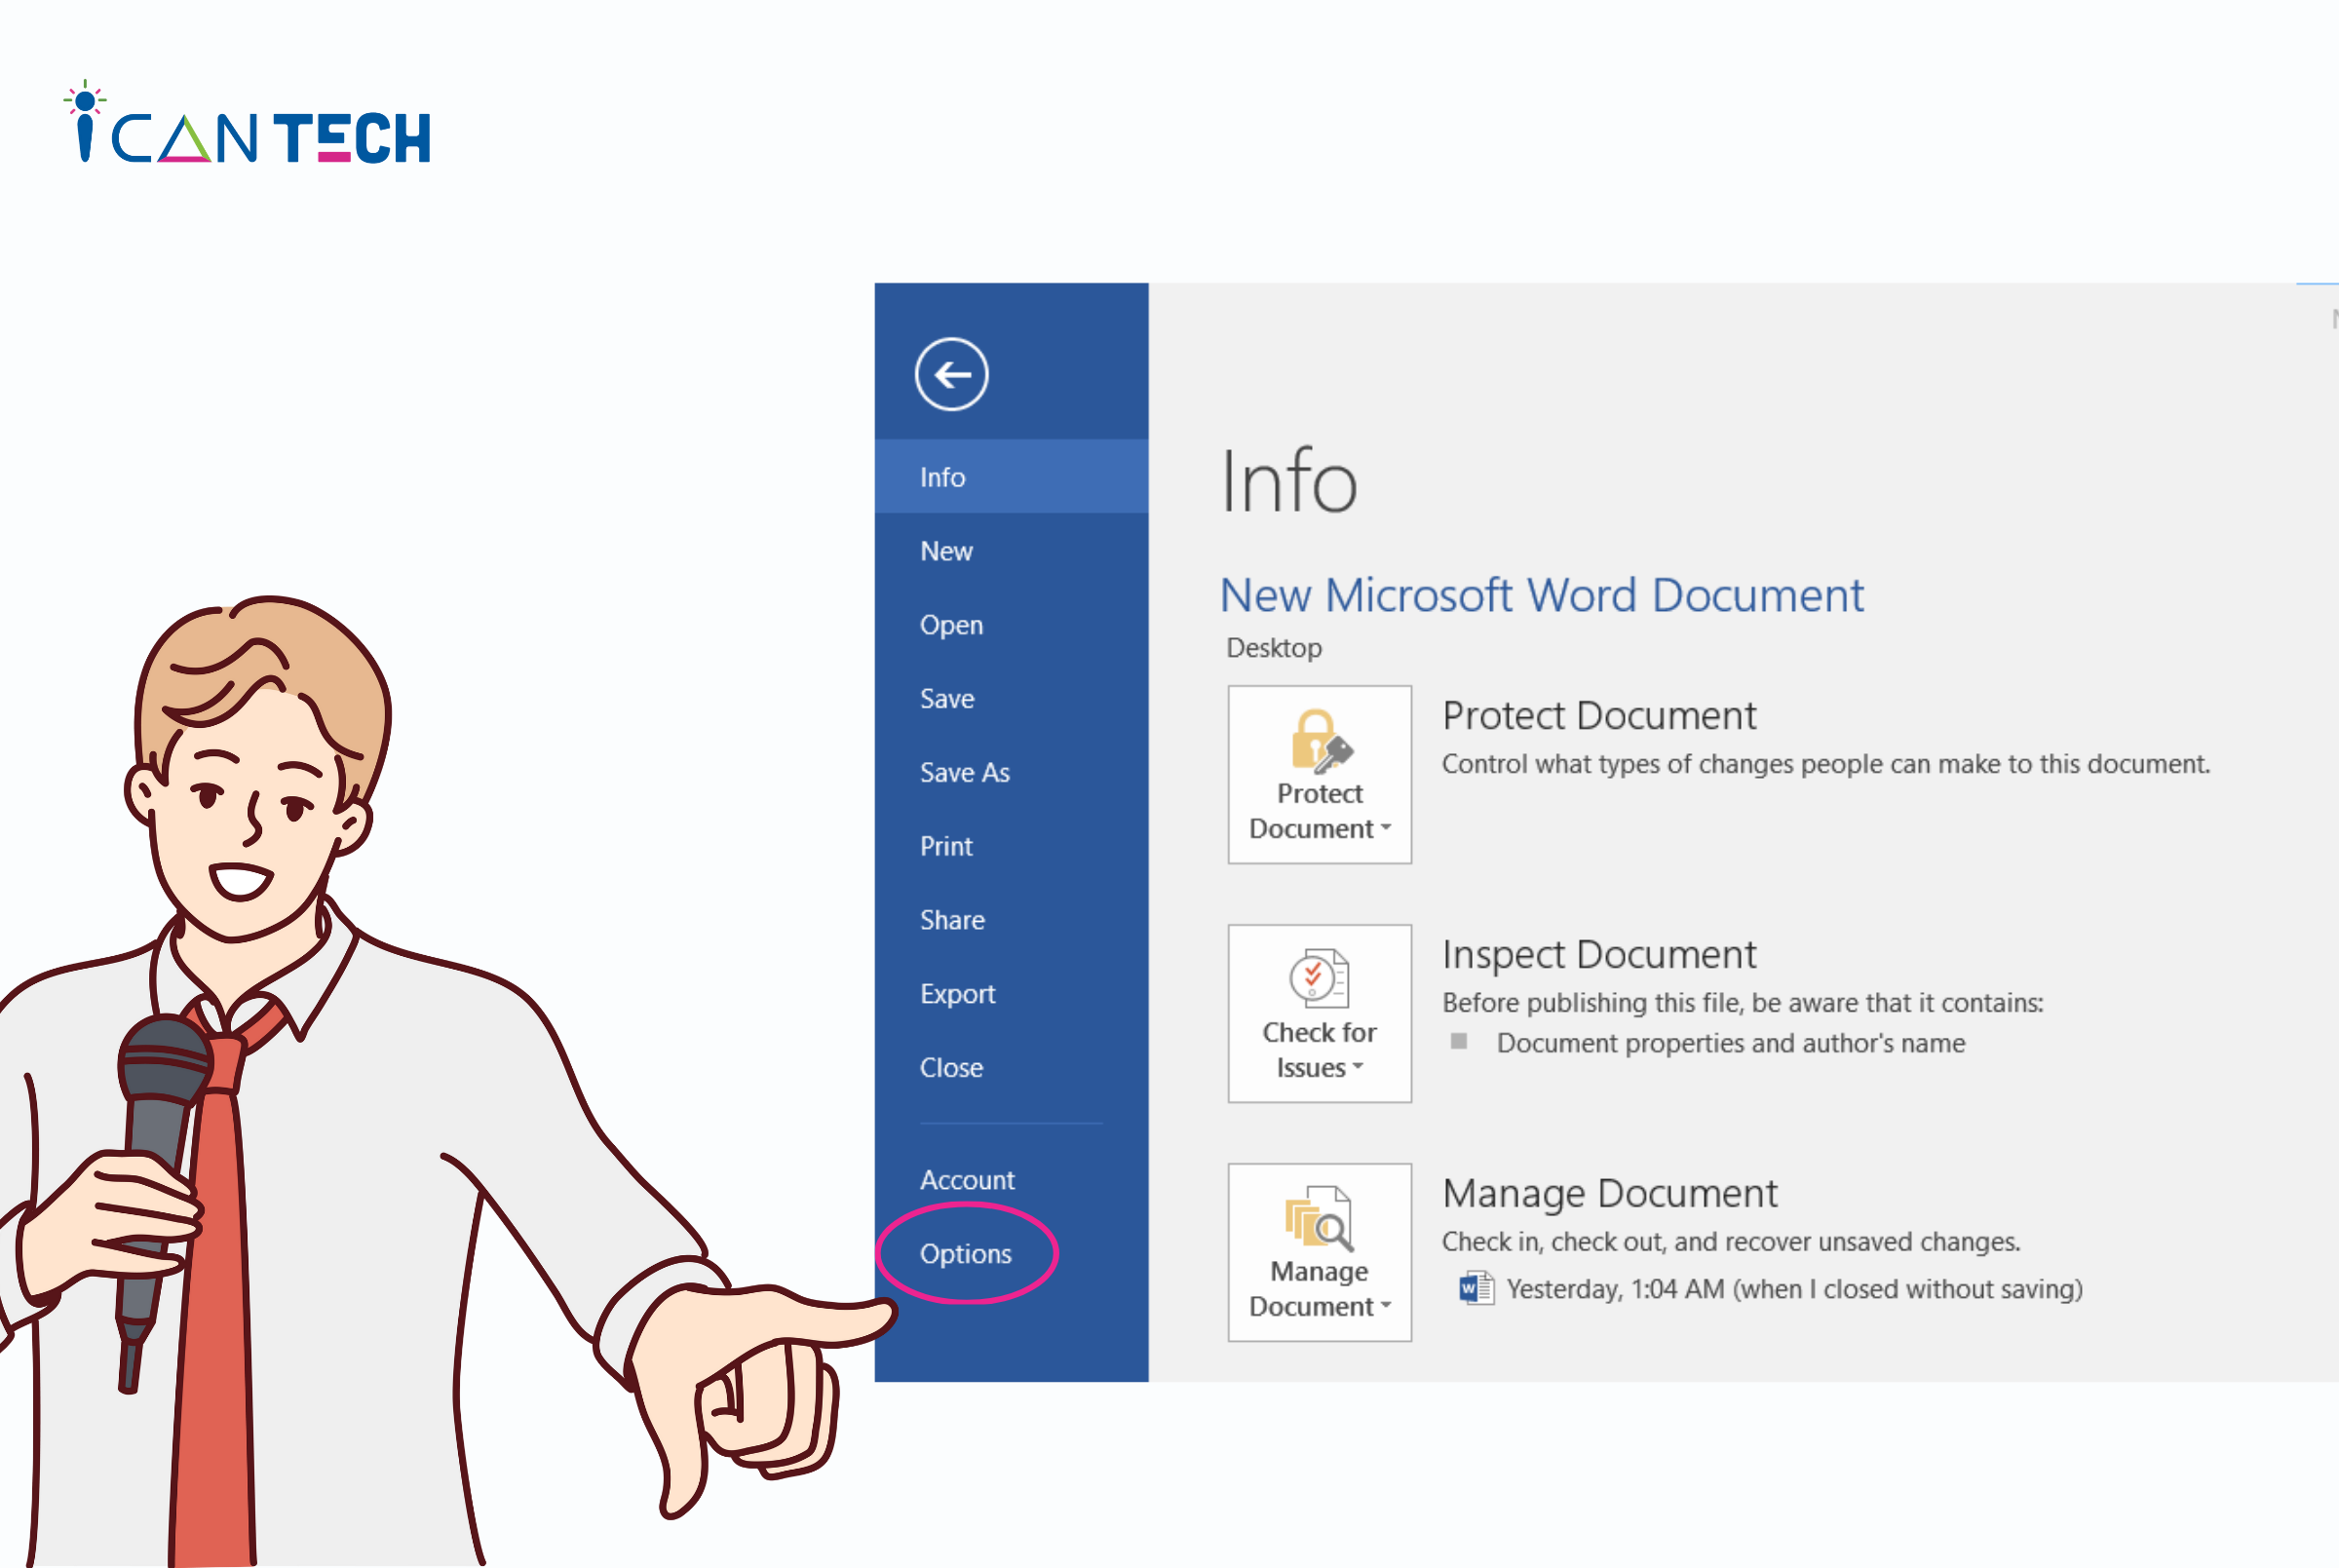This screenshot has height=1568, width=2339.
Task: Open Word Options from the sidebar
Action: (1011, 1254)
